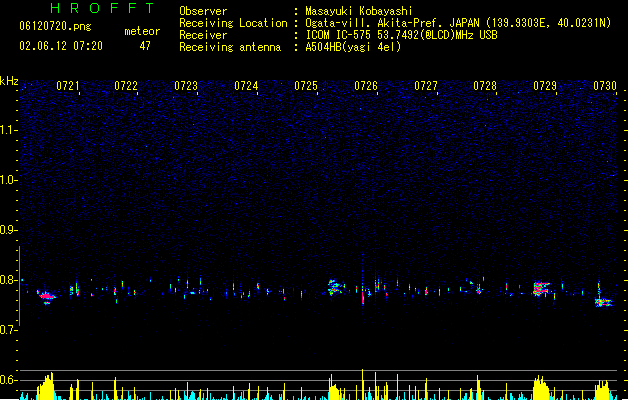Screen dimensions: 629x400
Task: Click the 0722 time marker
Action: [126, 86]
